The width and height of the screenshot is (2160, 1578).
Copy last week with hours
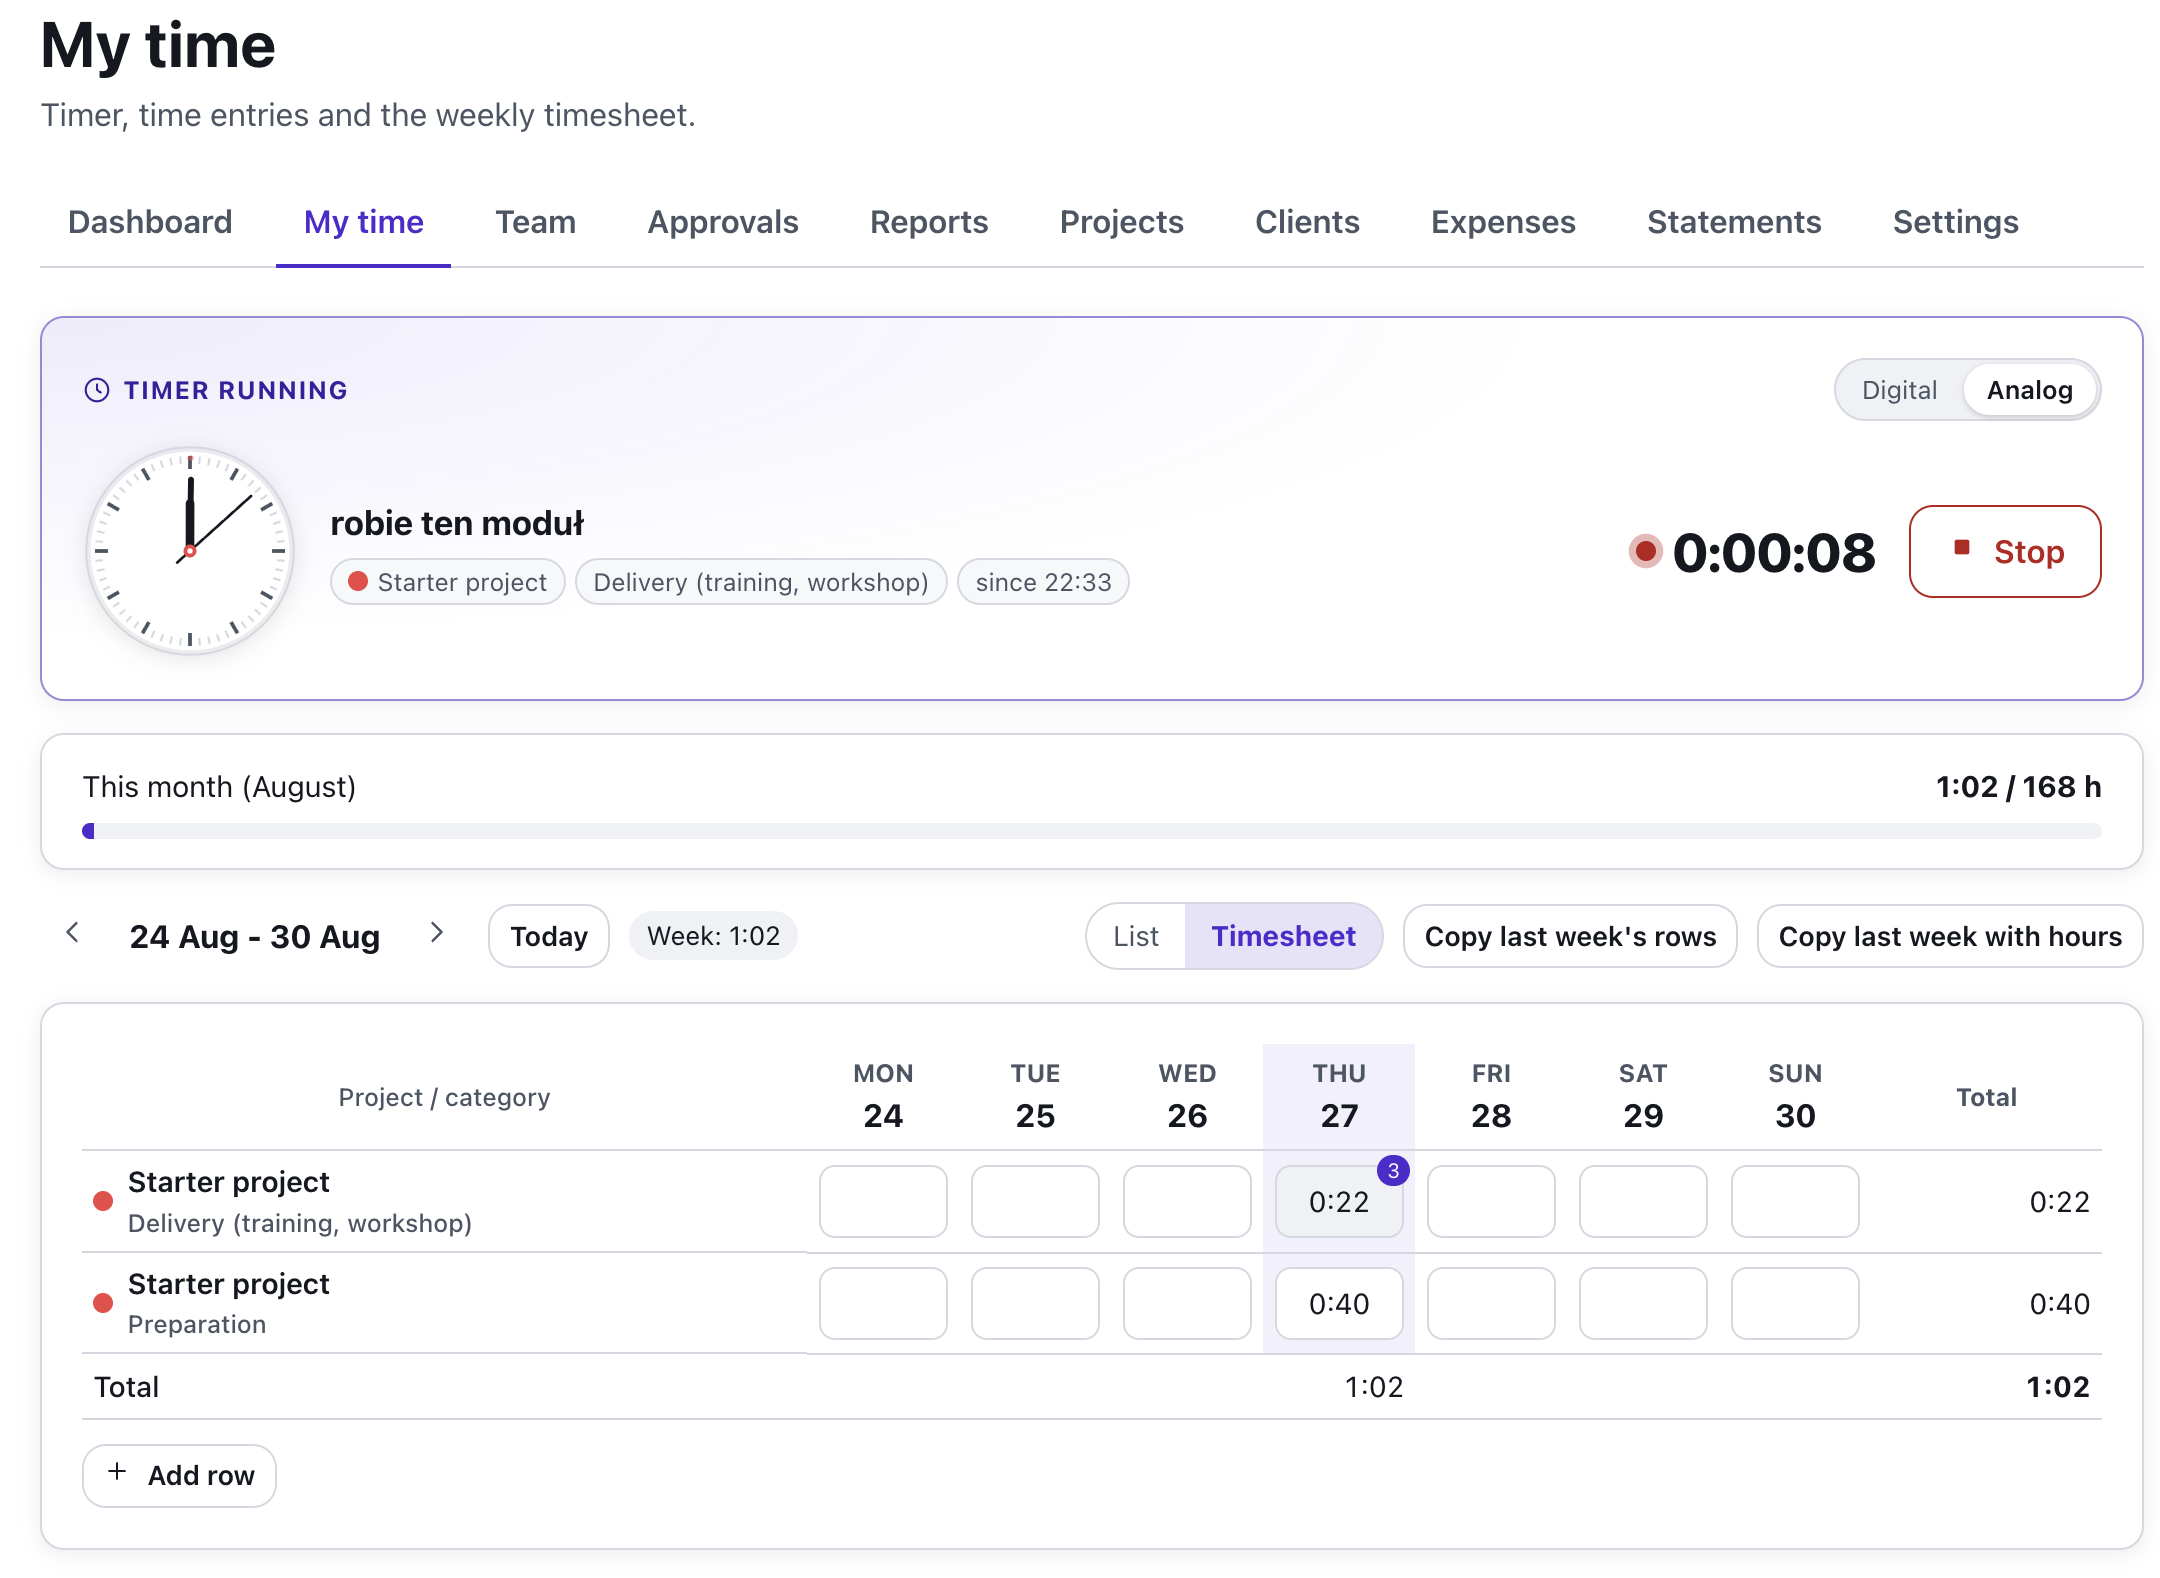tap(1950, 936)
